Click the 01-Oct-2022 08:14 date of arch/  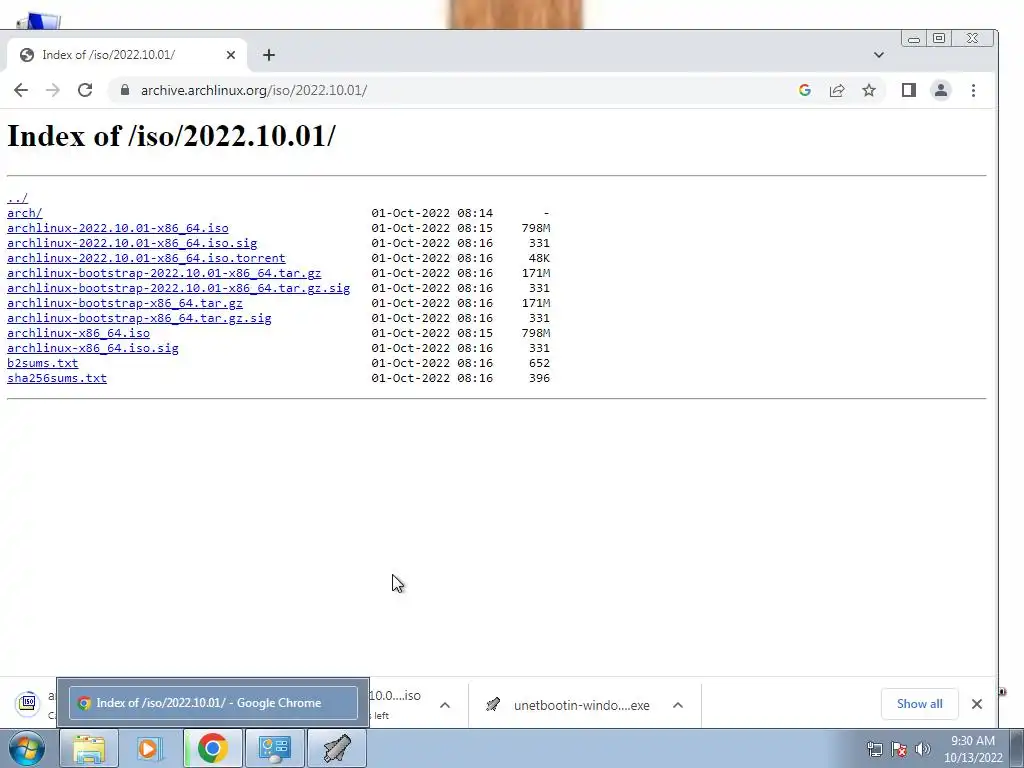[432, 213]
